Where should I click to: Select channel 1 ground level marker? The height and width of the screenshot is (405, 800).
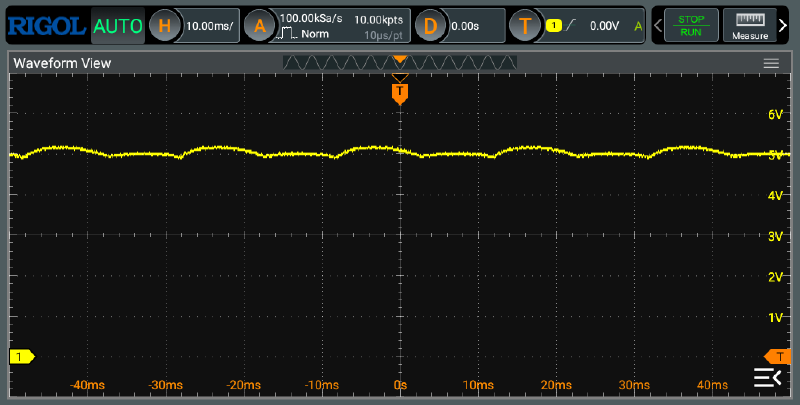coord(22,357)
